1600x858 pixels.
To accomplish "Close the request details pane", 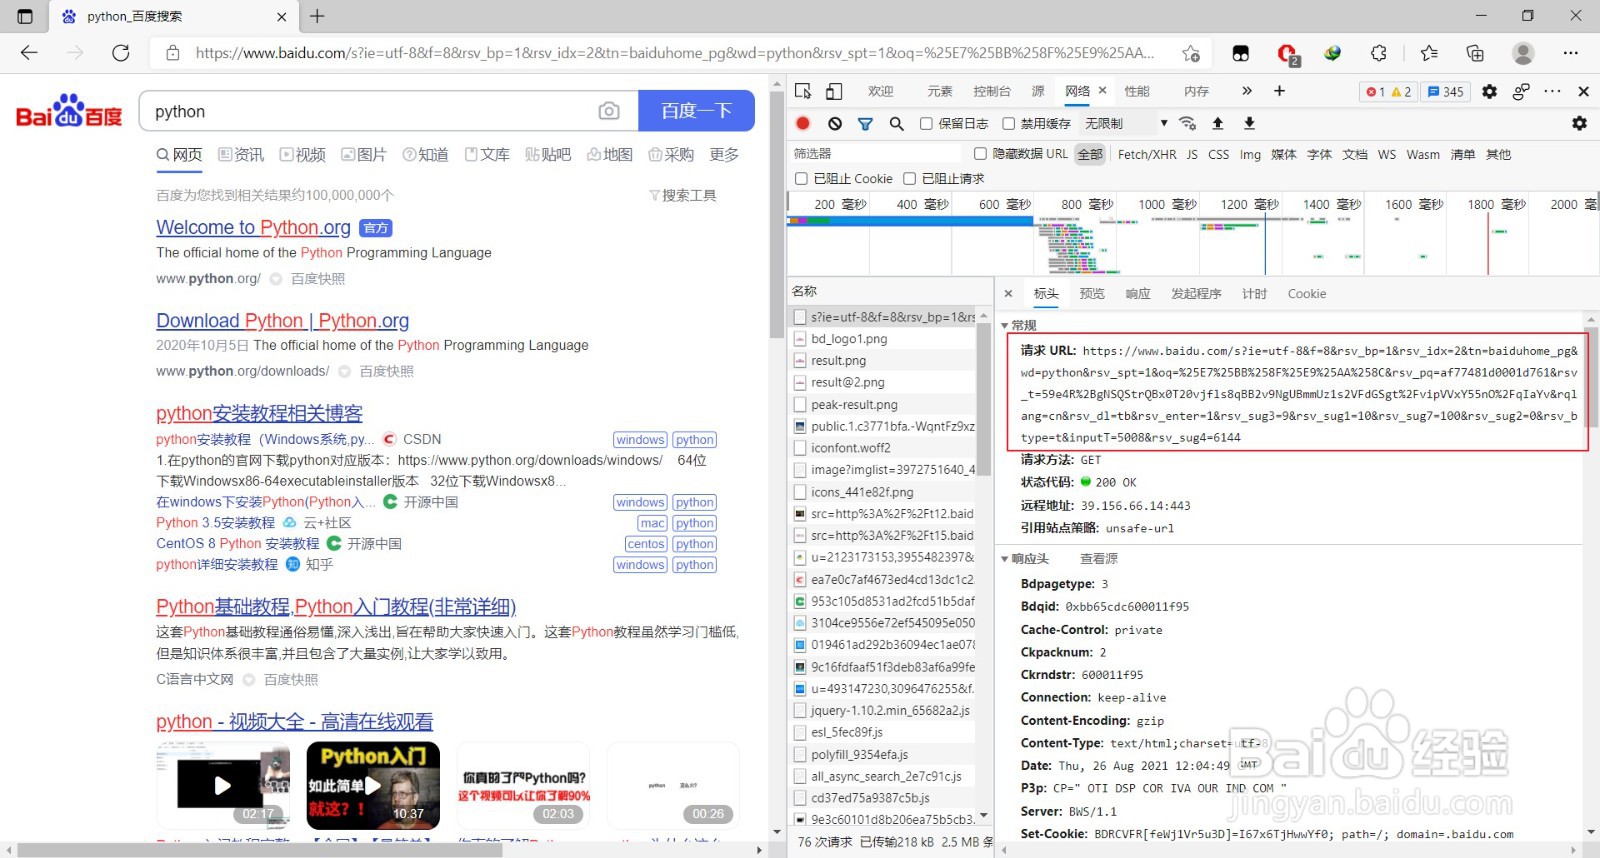I will click(1008, 293).
